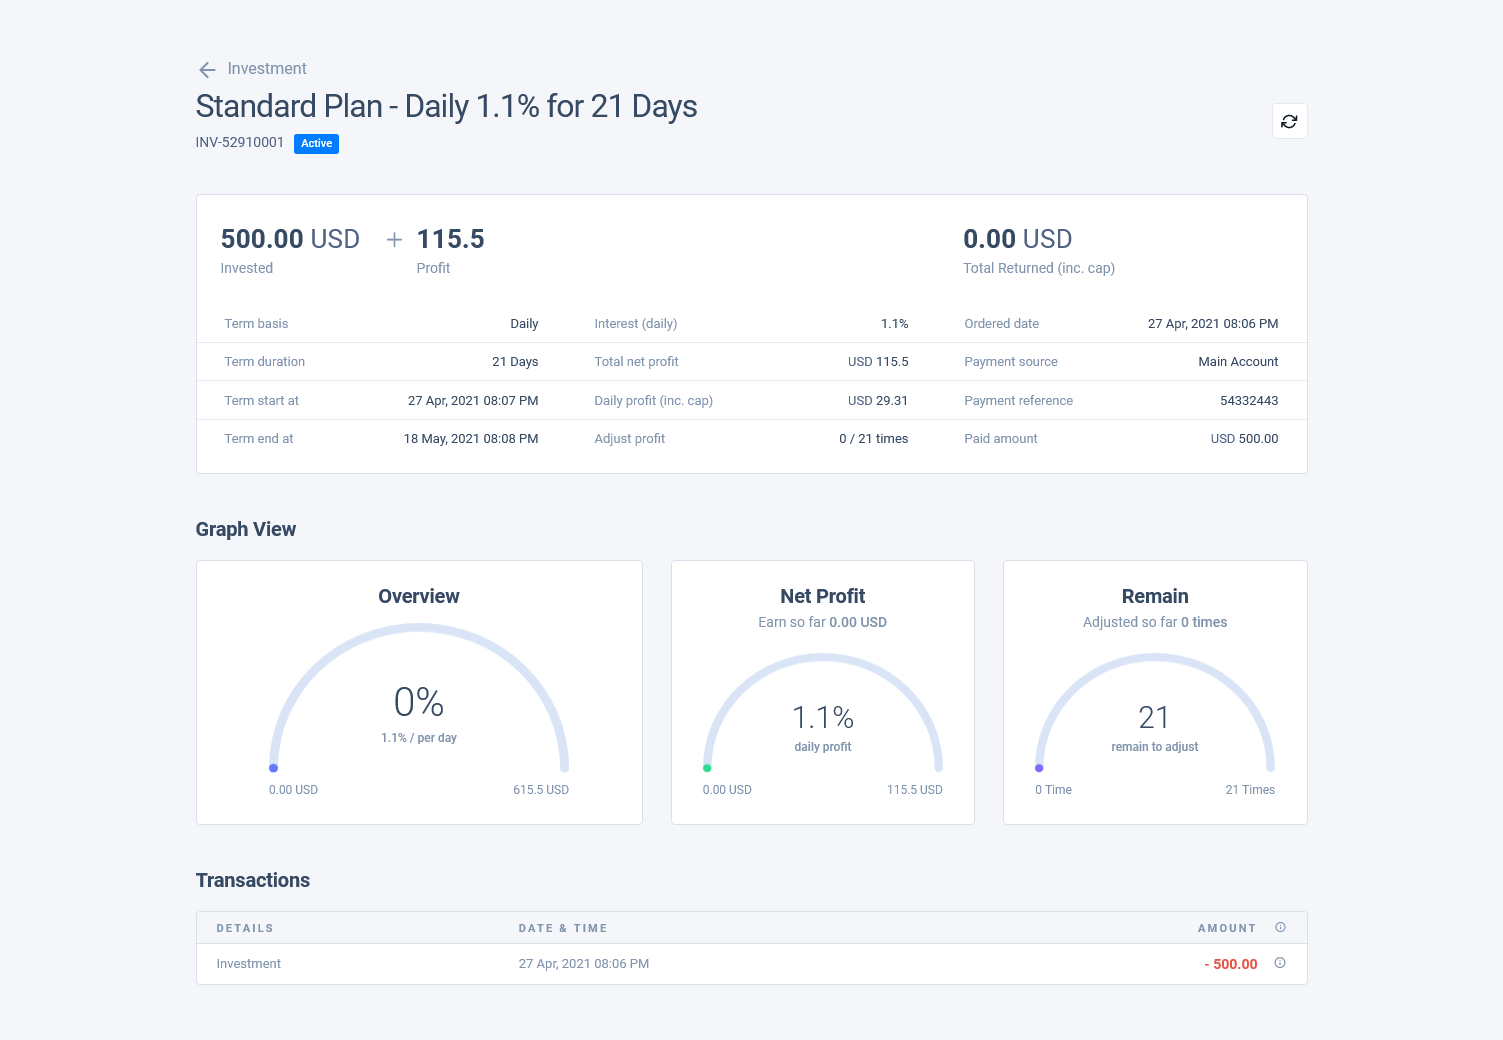The width and height of the screenshot is (1503, 1040).
Task: Click the 0% value in Overview gauge
Action: pos(419,702)
